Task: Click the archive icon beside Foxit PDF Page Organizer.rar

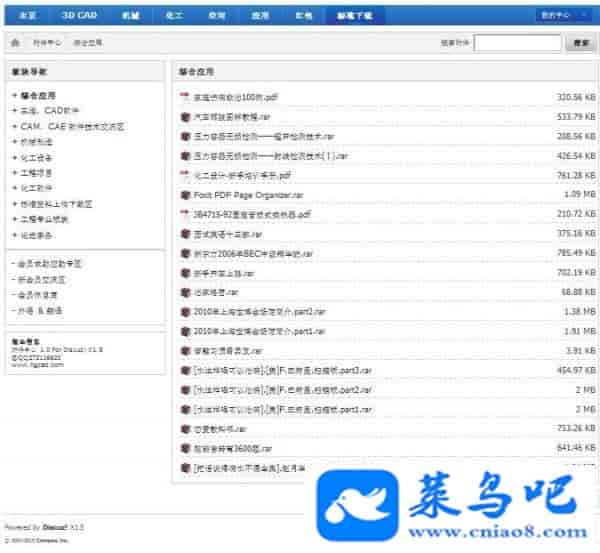Action: pos(185,195)
